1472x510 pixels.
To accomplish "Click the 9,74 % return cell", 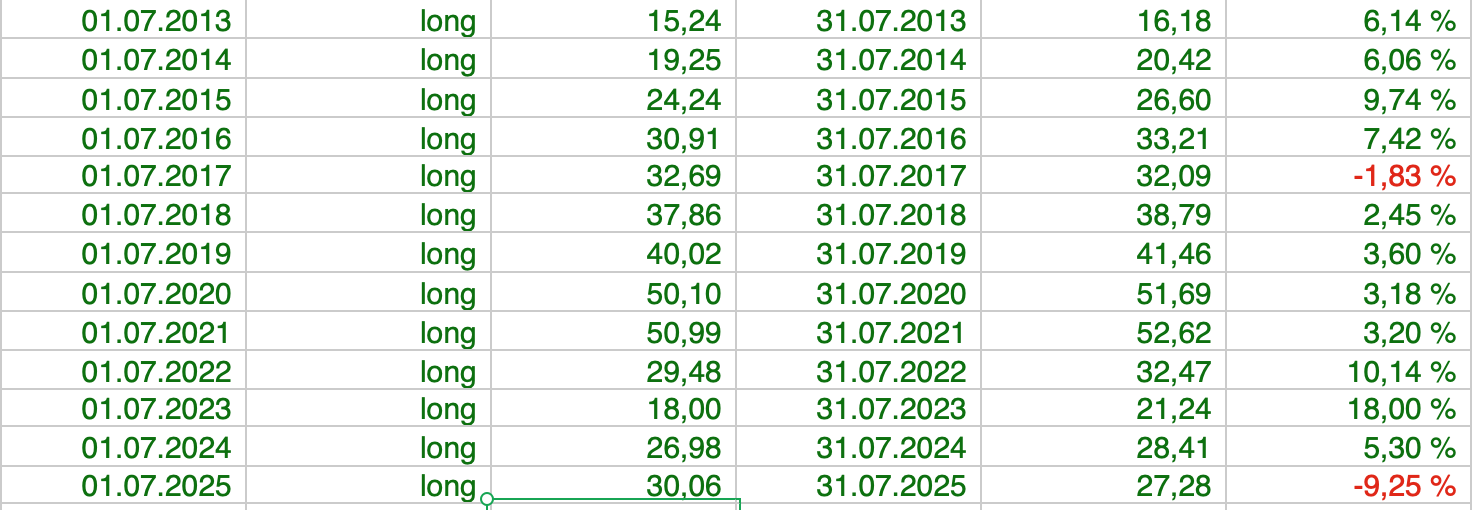I will [x=1409, y=100].
